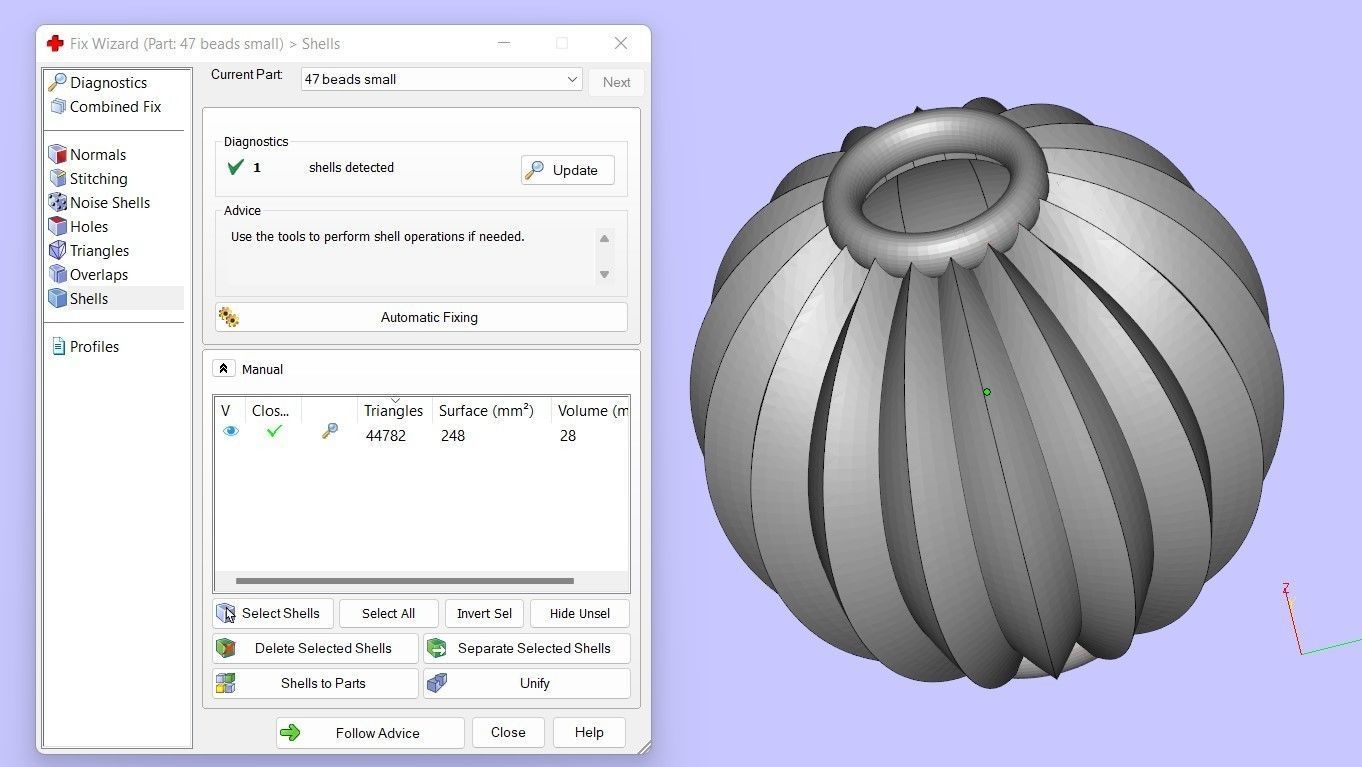Click Delete Selected Shells
This screenshot has height=767, width=1362.
[x=315, y=648]
